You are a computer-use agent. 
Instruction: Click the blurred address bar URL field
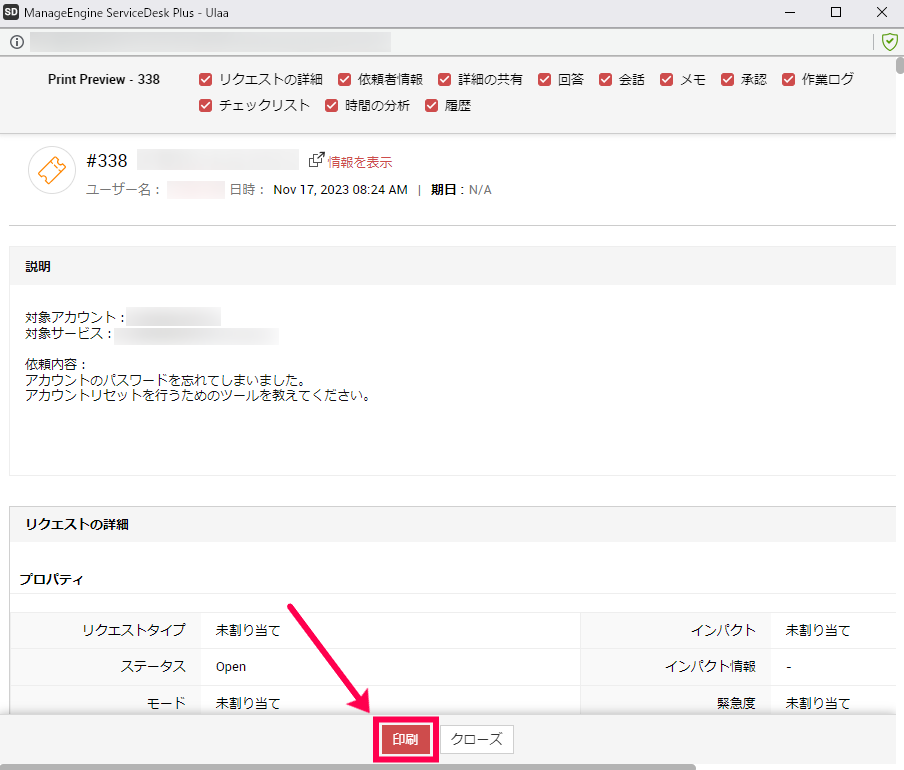(x=210, y=41)
